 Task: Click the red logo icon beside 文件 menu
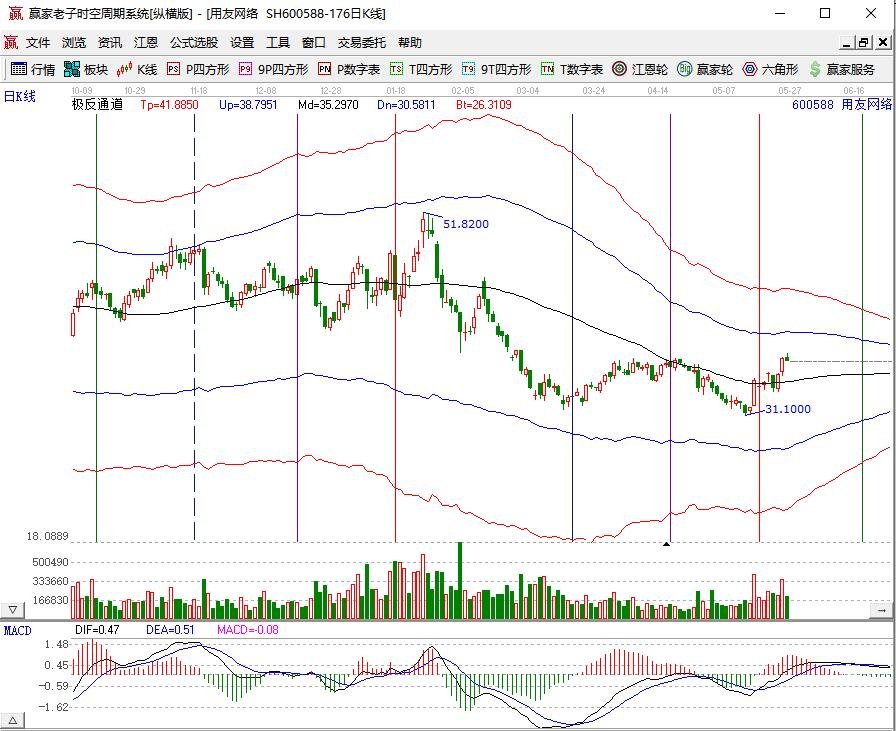pos(11,42)
